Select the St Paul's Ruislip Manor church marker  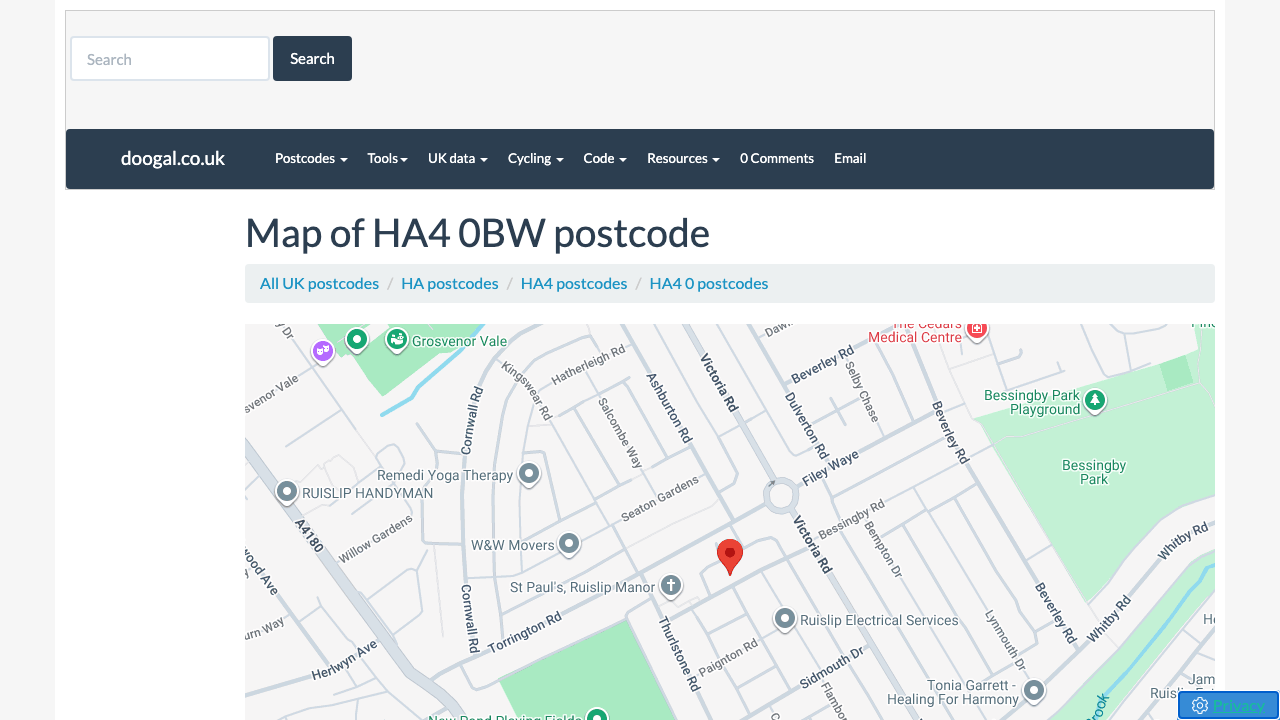click(x=670, y=585)
